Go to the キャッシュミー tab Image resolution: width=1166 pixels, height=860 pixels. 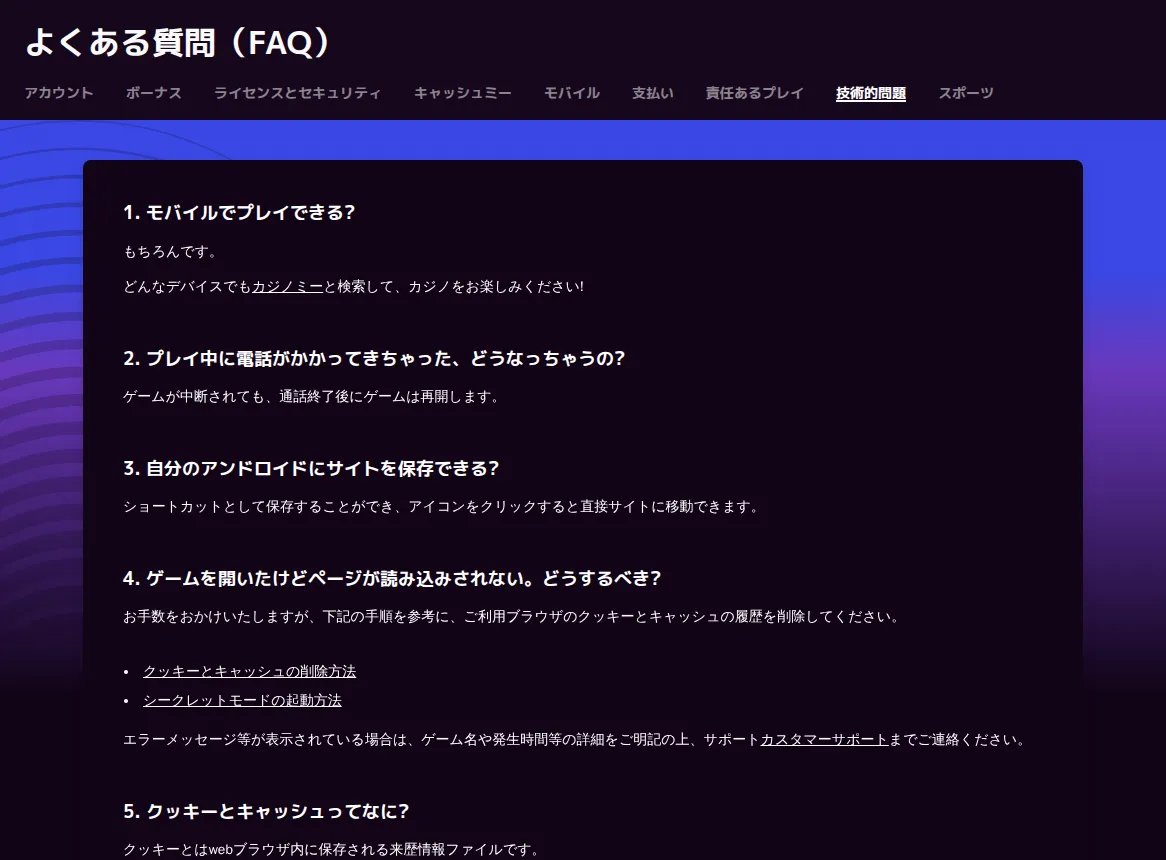(x=463, y=93)
